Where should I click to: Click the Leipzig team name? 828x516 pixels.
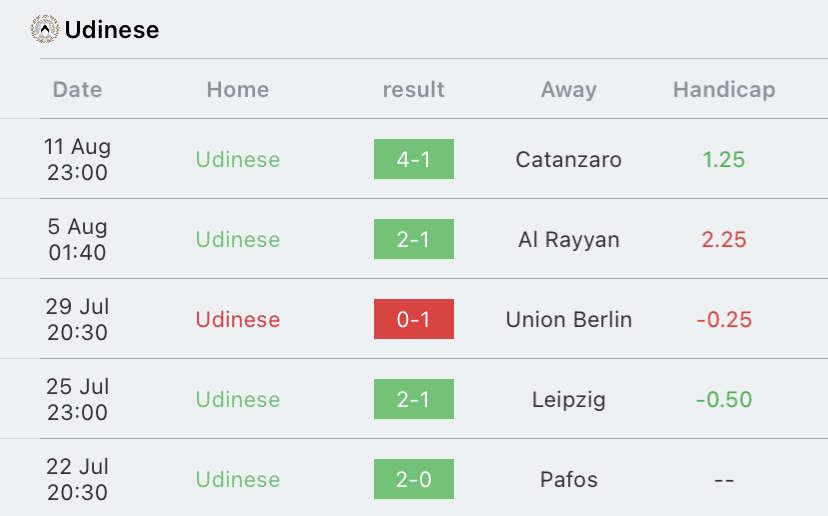569,400
